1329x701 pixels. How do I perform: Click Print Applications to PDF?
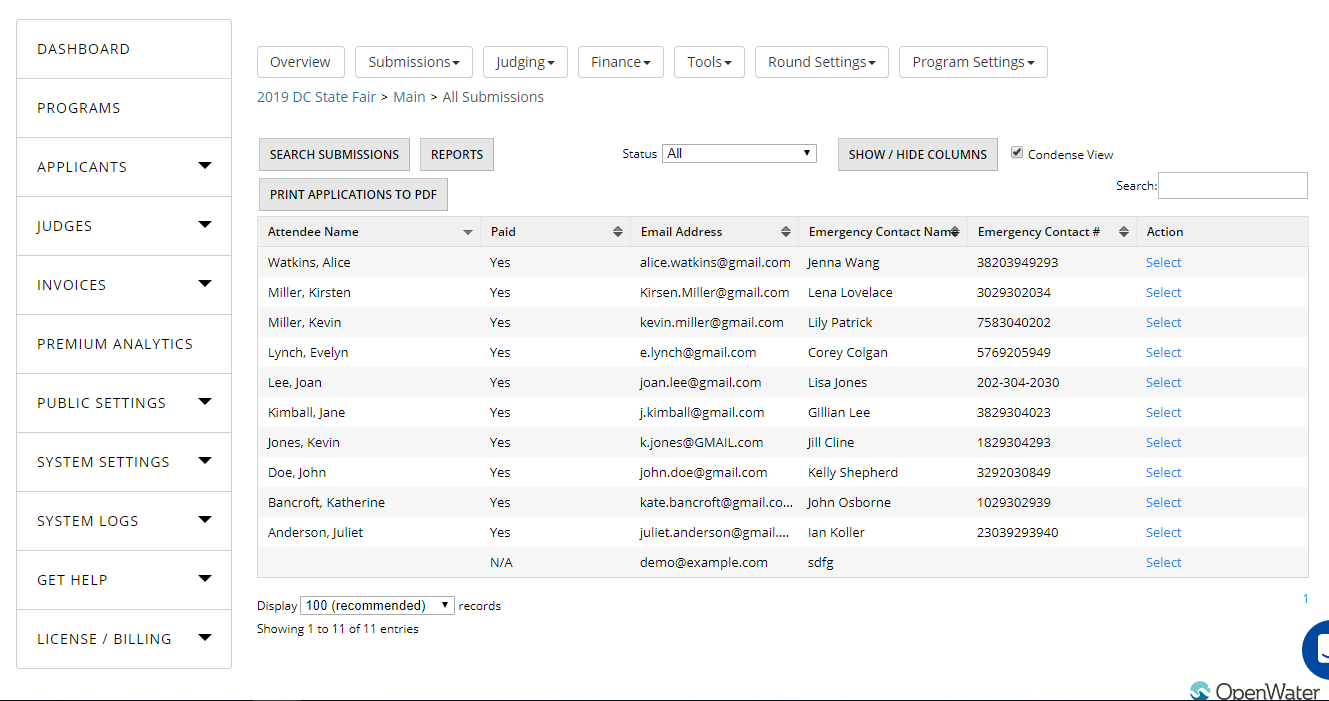pos(353,194)
